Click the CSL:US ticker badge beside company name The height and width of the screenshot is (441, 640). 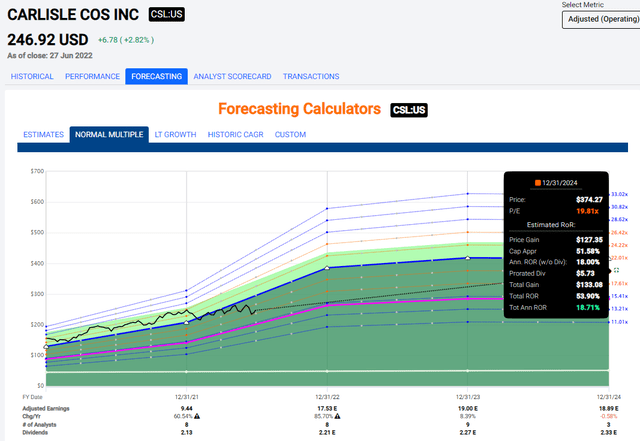tap(167, 14)
